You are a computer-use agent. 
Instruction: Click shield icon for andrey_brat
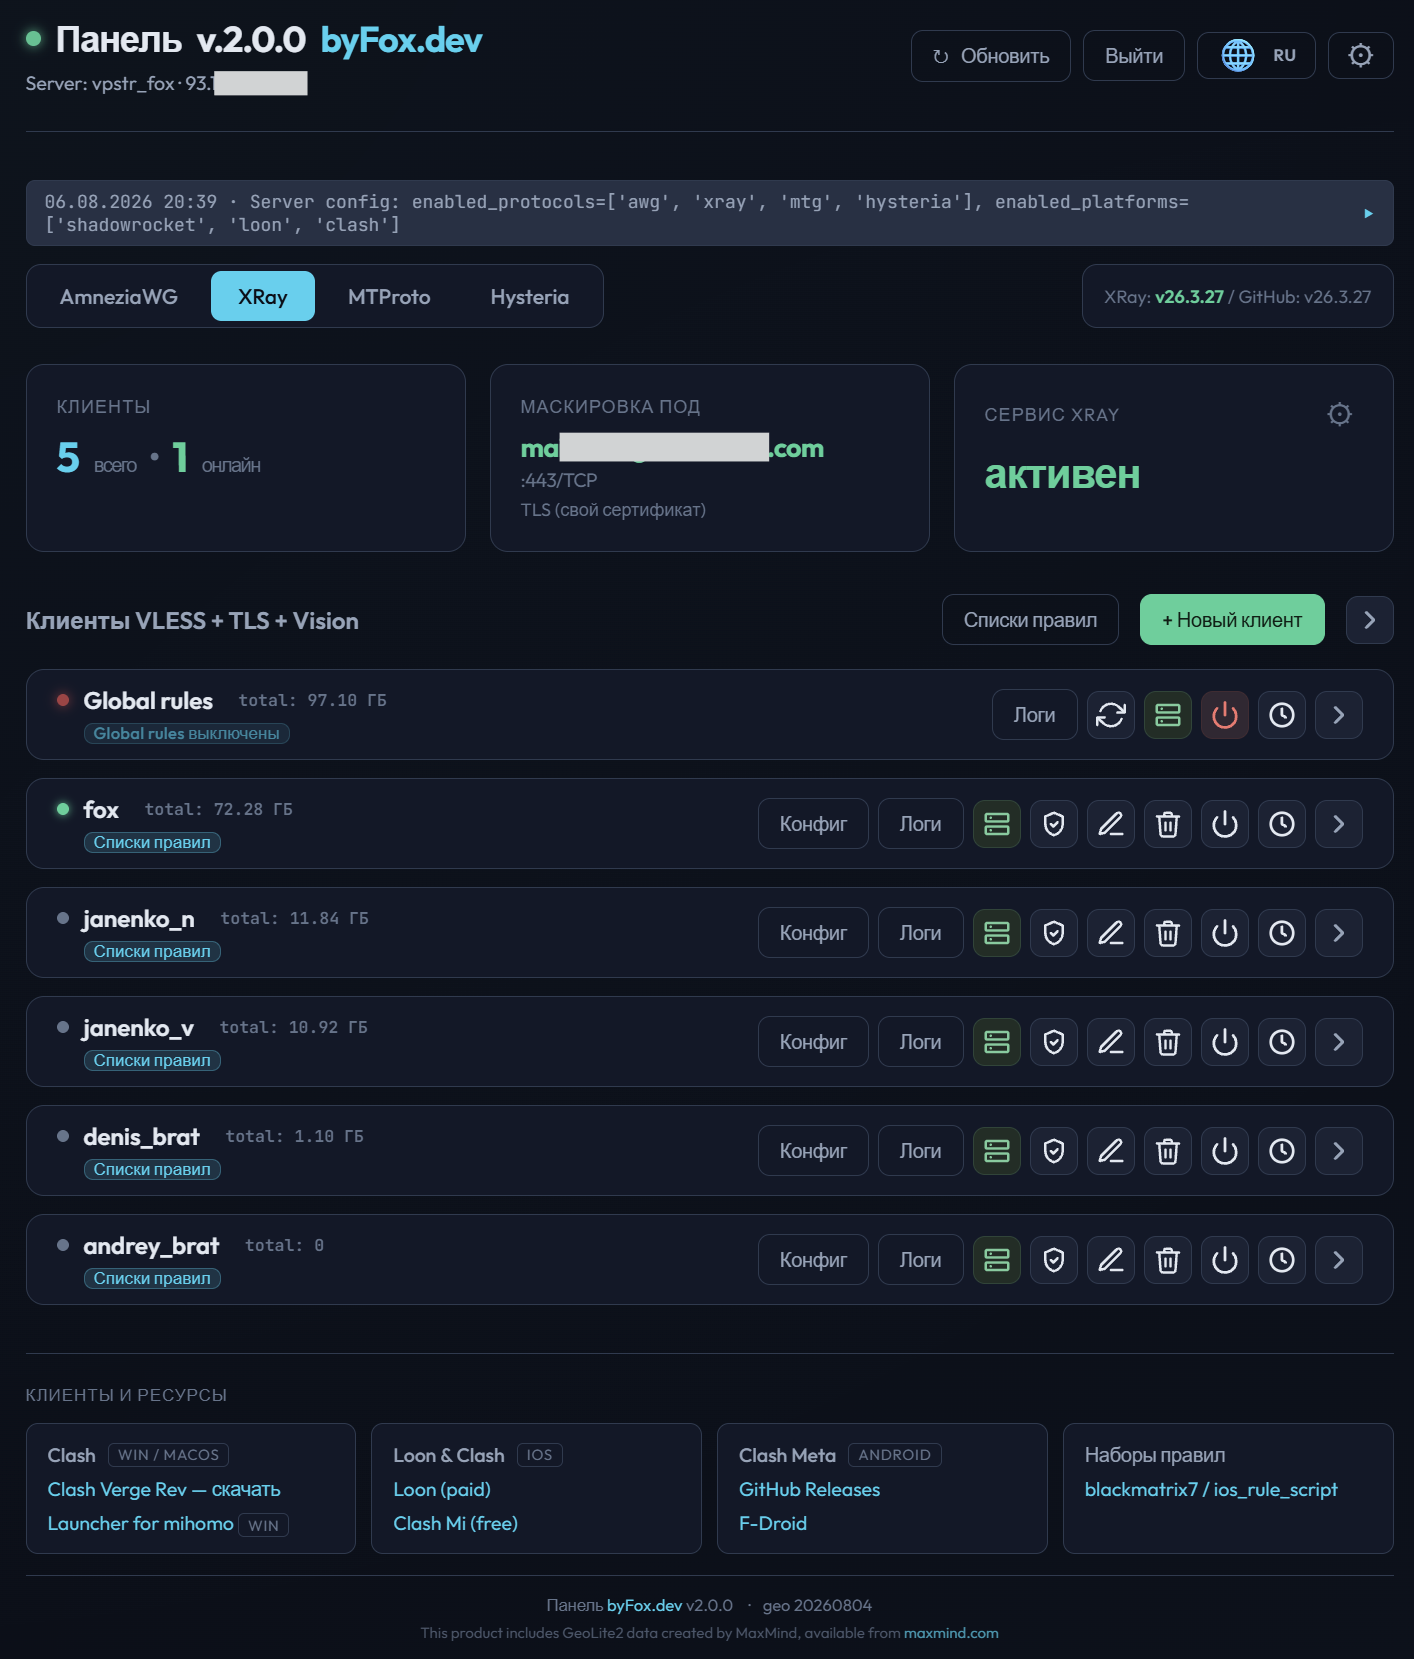point(1054,1260)
